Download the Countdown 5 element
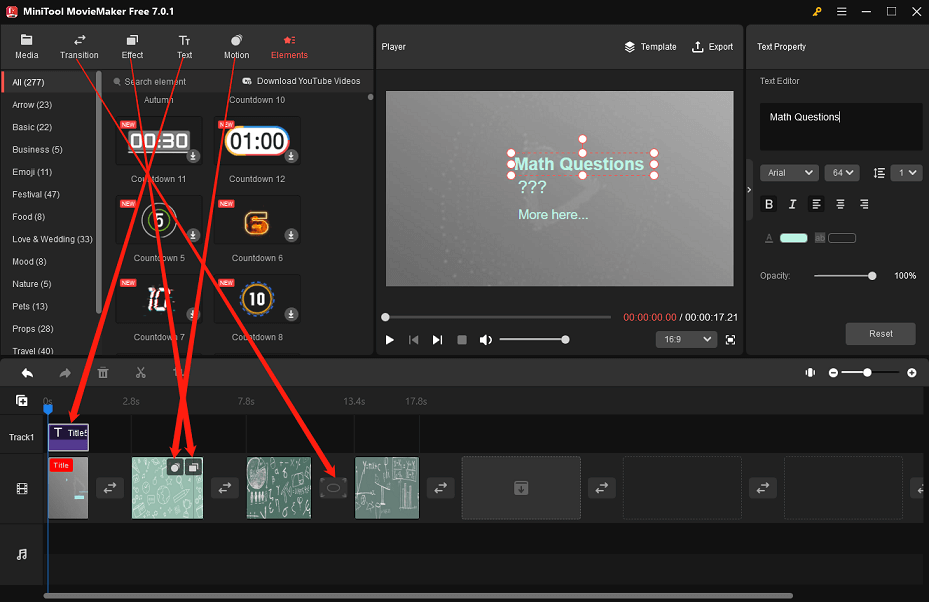Viewport: 929px width, 602px height. (x=193, y=235)
